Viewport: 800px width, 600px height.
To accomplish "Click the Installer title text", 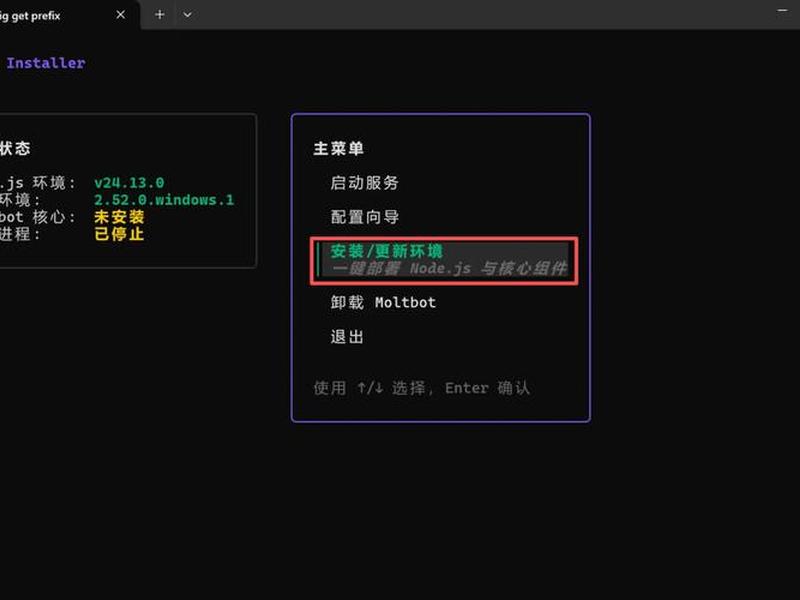I will [x=46, y=63].
